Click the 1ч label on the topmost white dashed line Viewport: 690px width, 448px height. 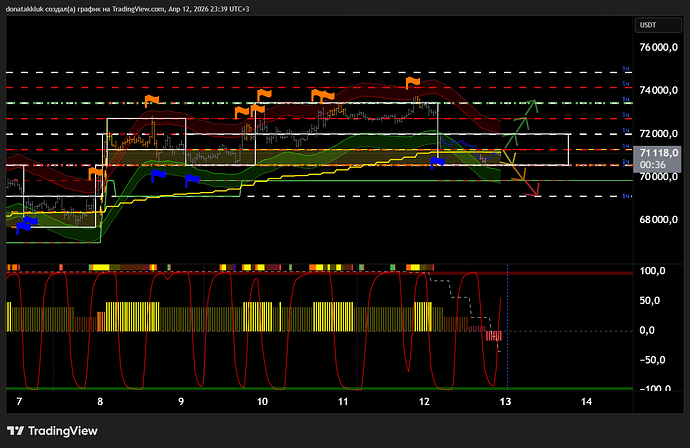coord(626,69)
